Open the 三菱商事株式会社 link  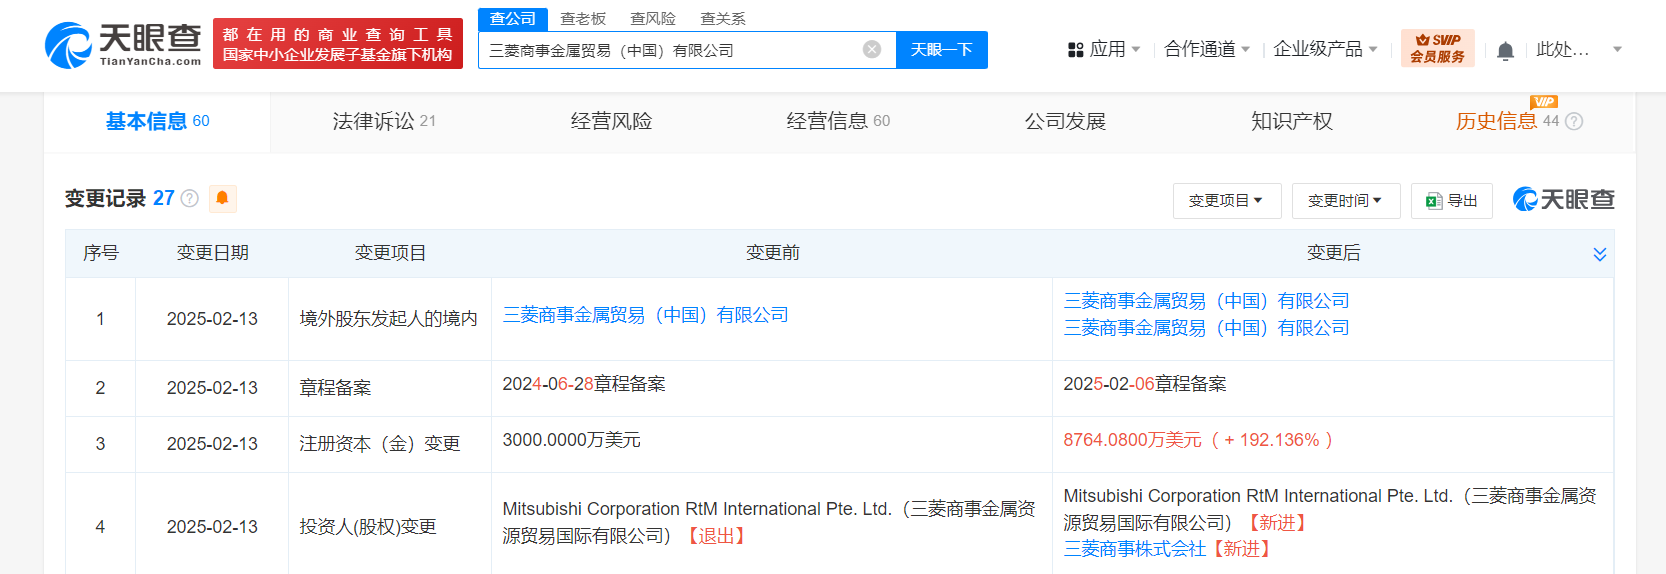coord(1134,549)
